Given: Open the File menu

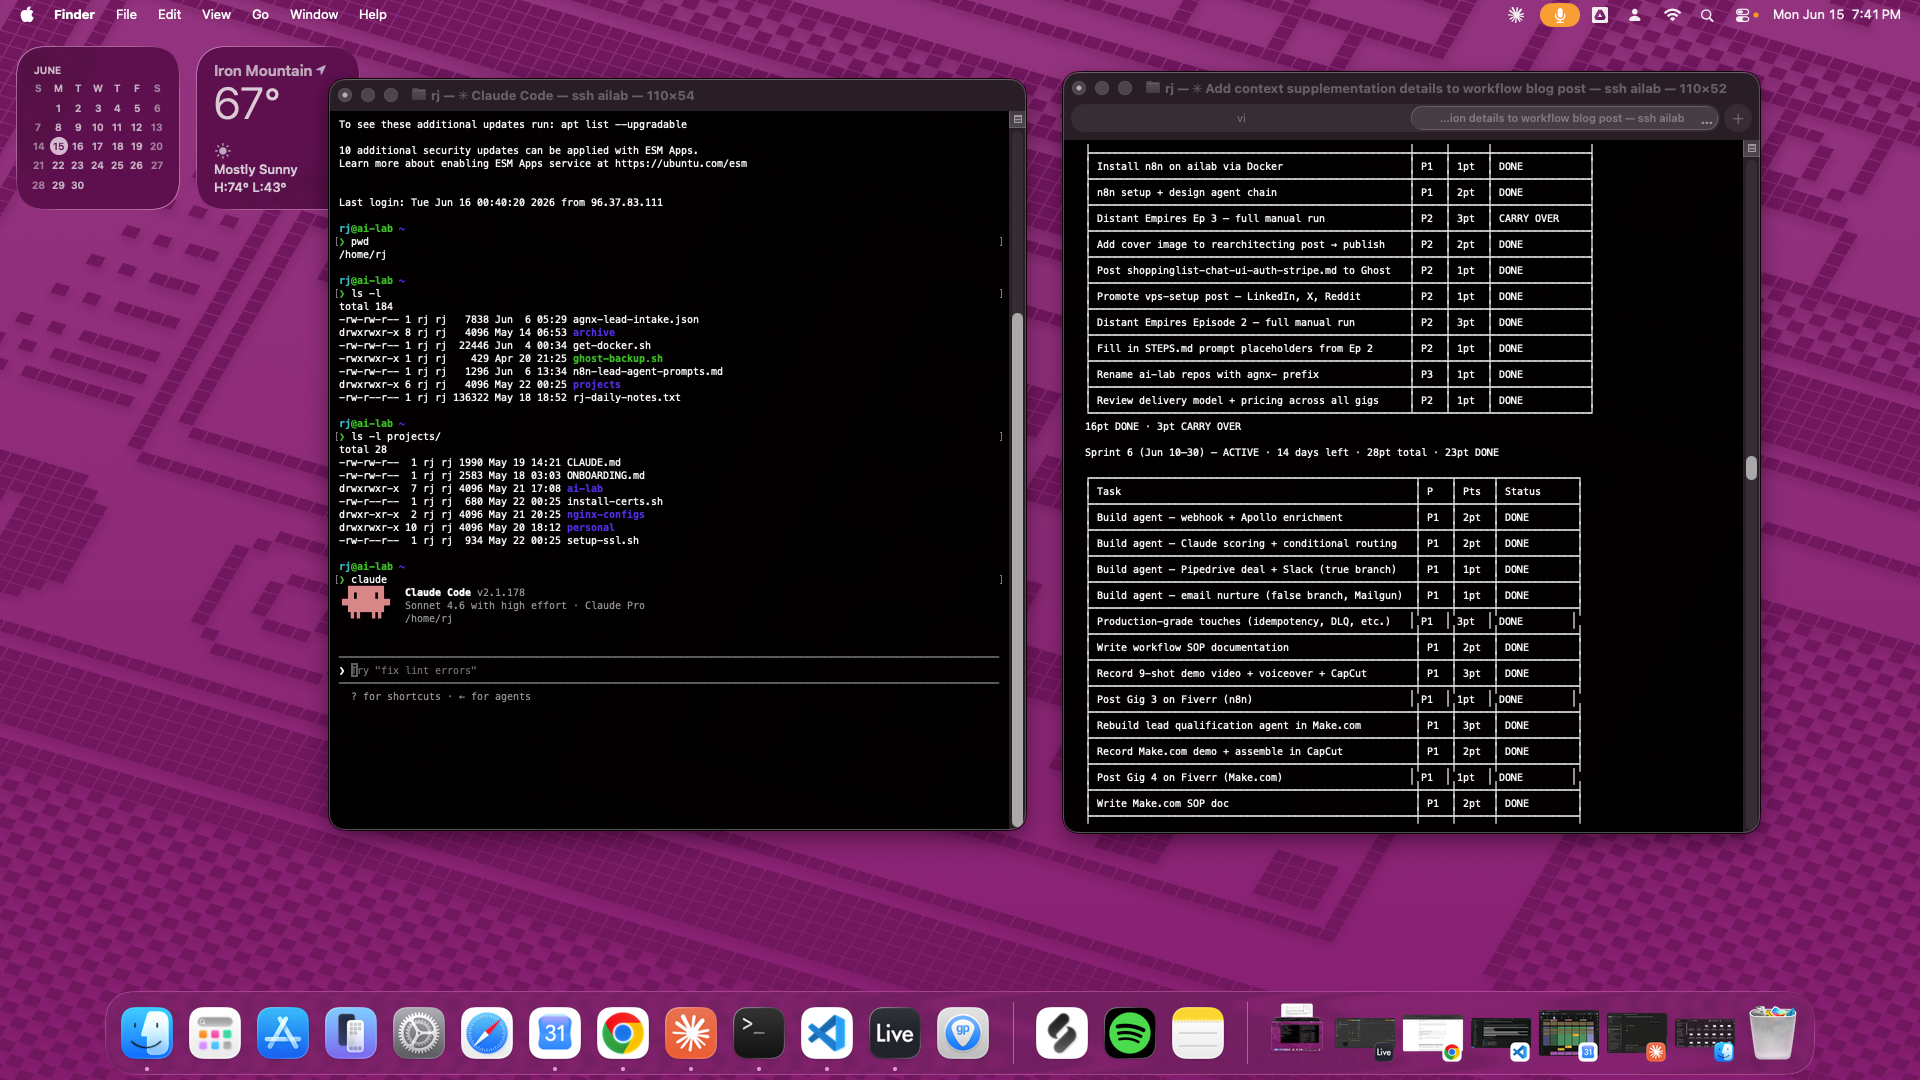Looking at the screenshot, I should (126, 15).
